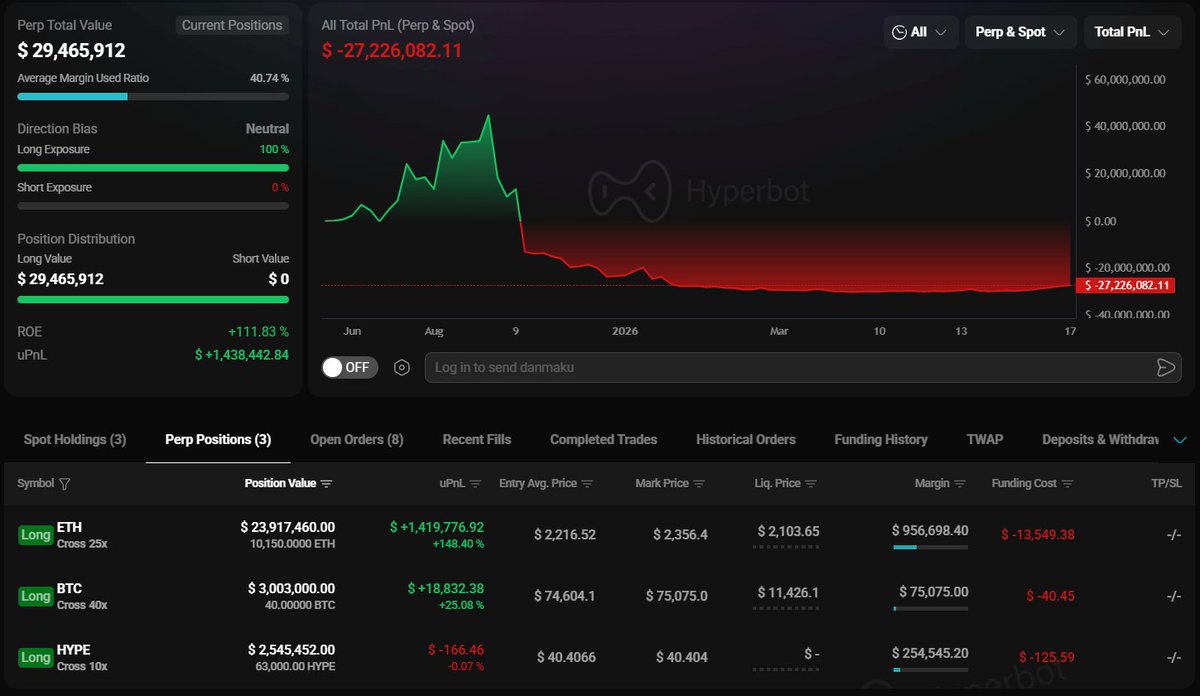Screen dimensions: 1200x696
Task: Sort by Position Value column icon
Action: [326, 484]
